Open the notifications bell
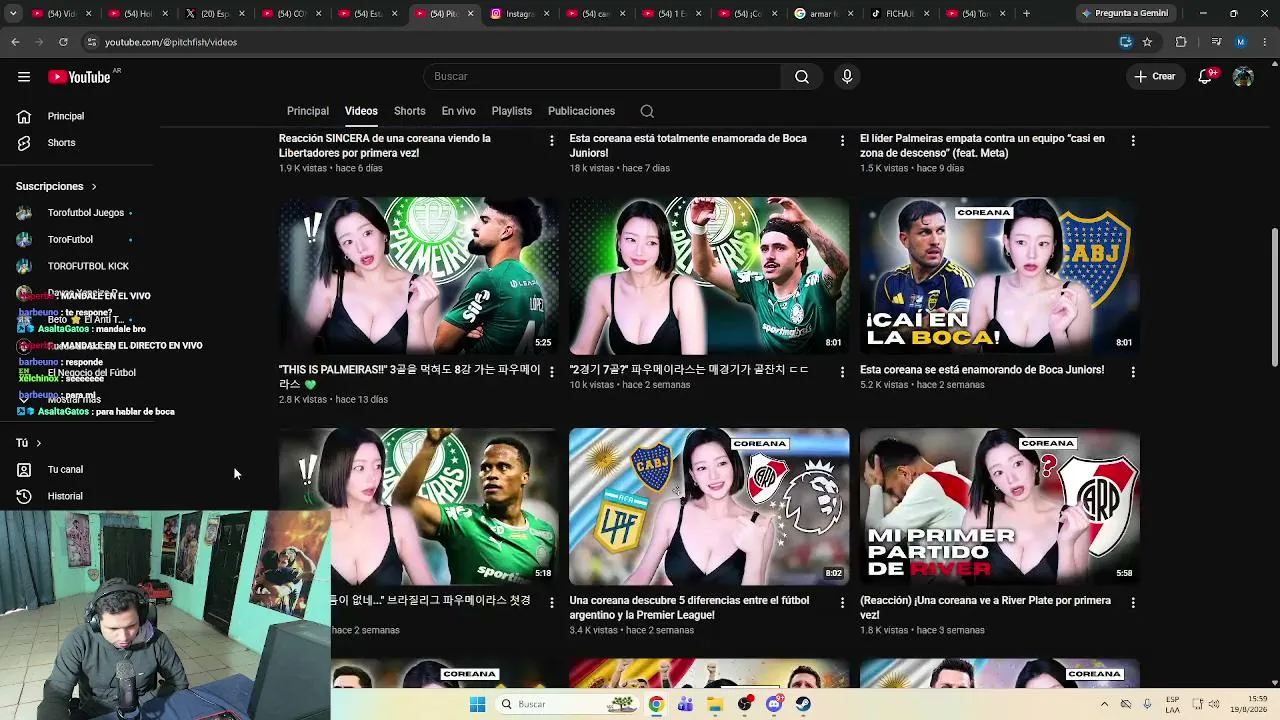The height and width of the screenshot is (720, 1280). coord(1206,77)
